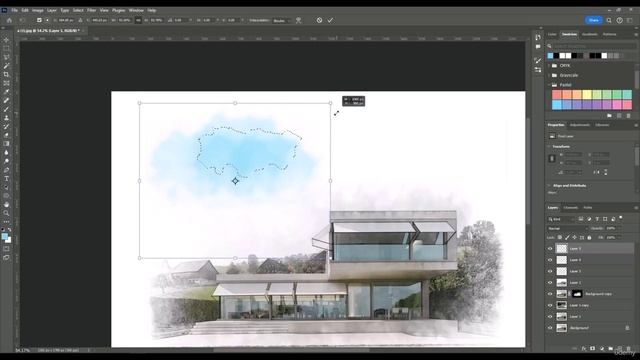This screenshot has height=360, width=640.
Task: Open the layer filter Kind dropdown
Action: click(561, 220)
